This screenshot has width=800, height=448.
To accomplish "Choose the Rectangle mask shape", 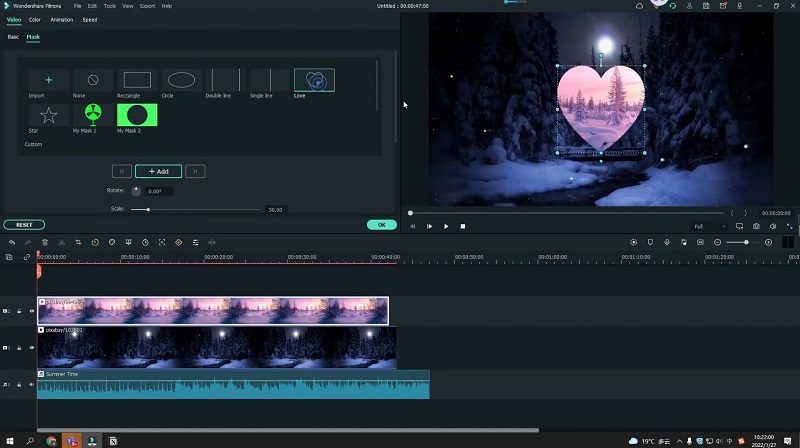I will [137, 80].
